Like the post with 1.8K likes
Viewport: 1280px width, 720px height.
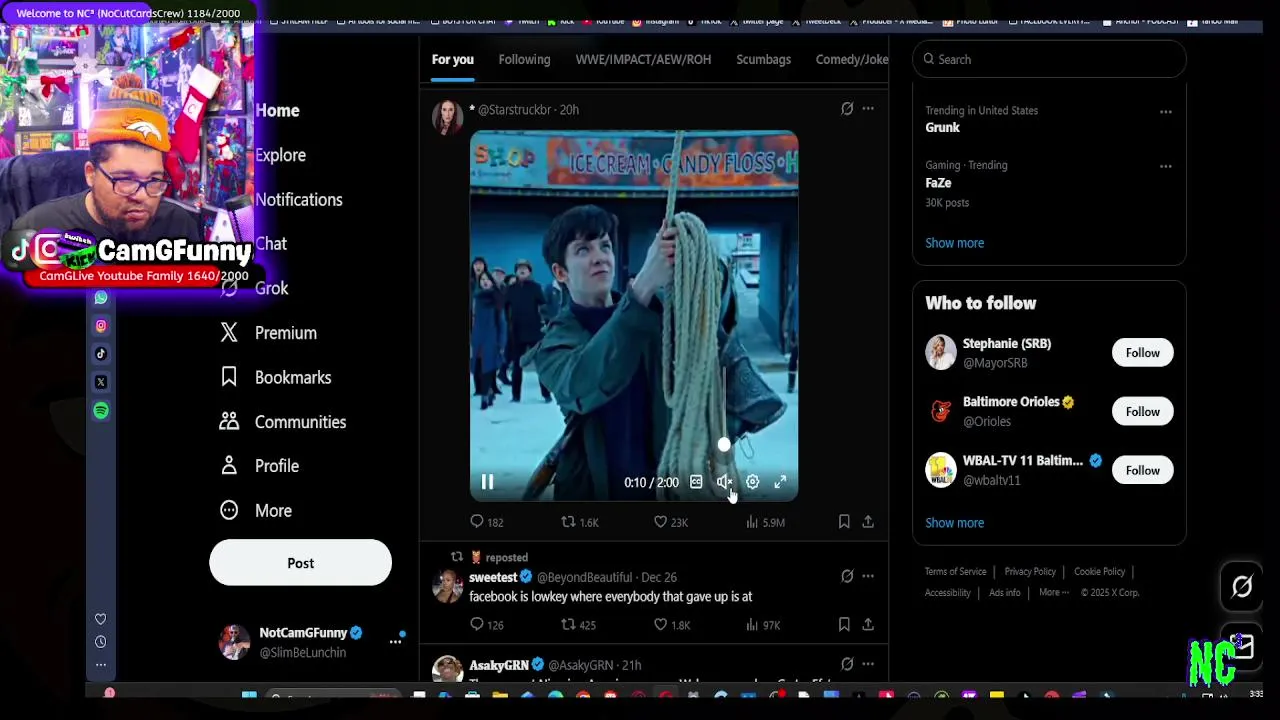tap(671, 625)
